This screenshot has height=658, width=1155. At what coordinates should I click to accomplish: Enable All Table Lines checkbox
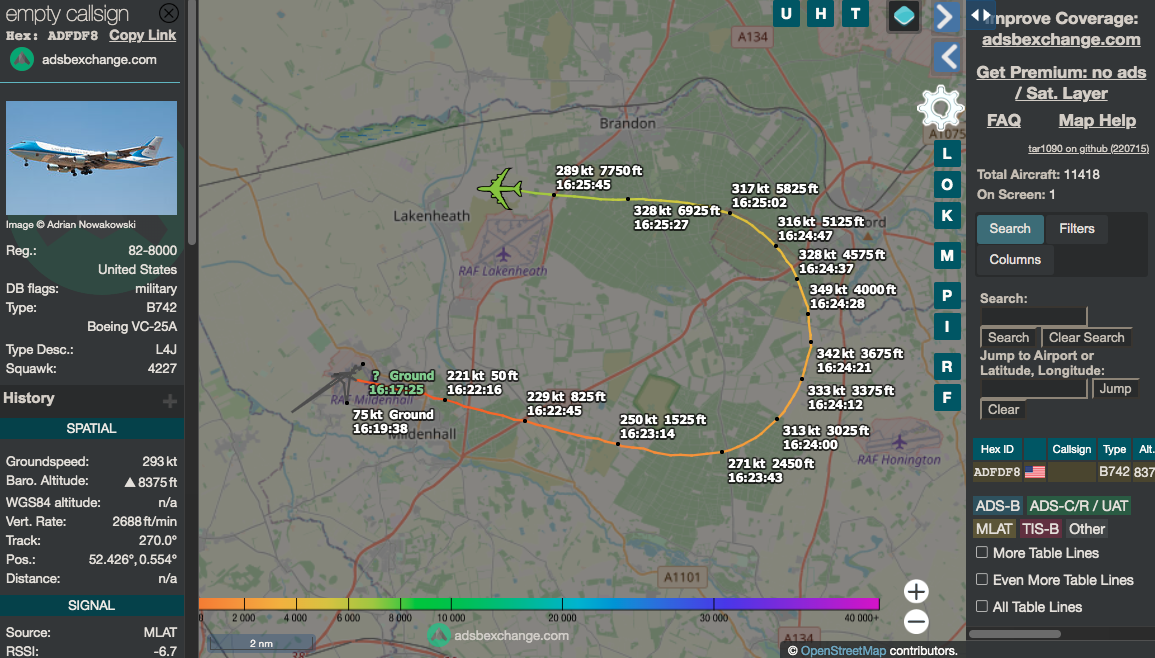982,606
